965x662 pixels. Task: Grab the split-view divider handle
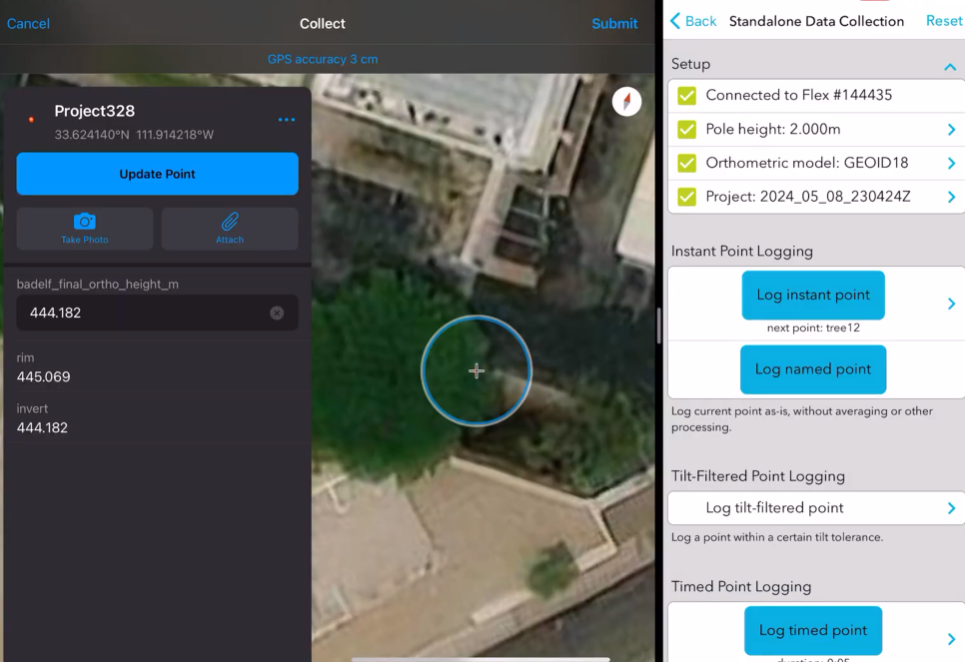659,325
